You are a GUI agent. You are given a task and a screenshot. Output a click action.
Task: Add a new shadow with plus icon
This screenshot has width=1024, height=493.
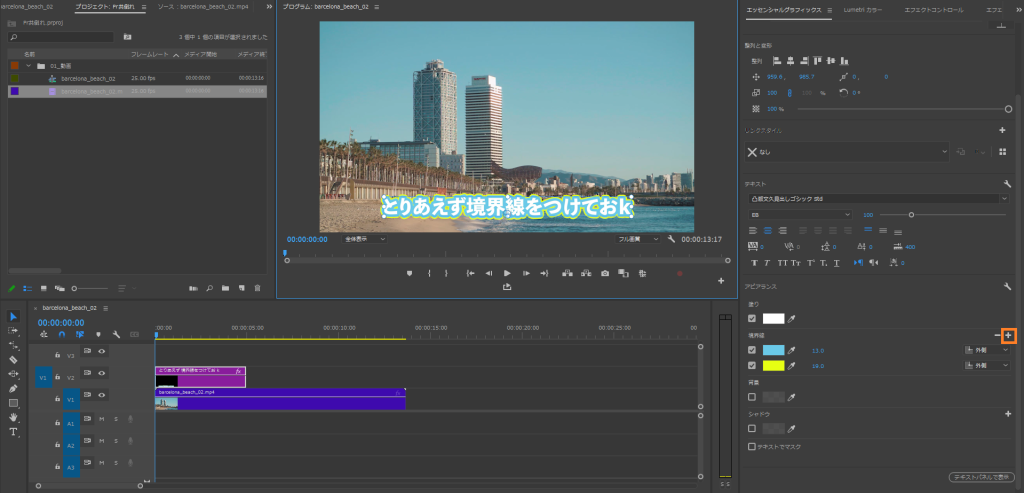click(x=1008, y=413)
